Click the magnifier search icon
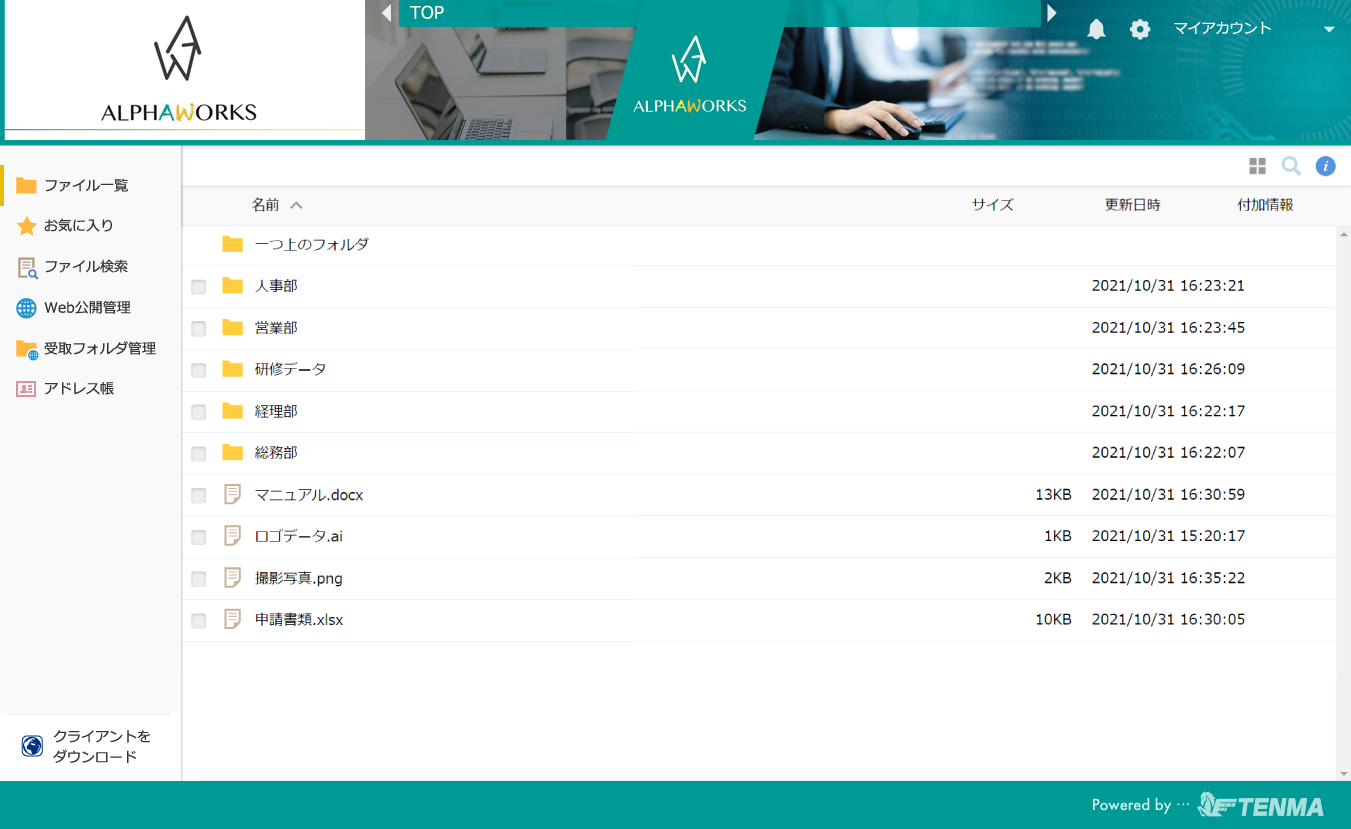The image size is (1351, 829). pos(1291,166)
